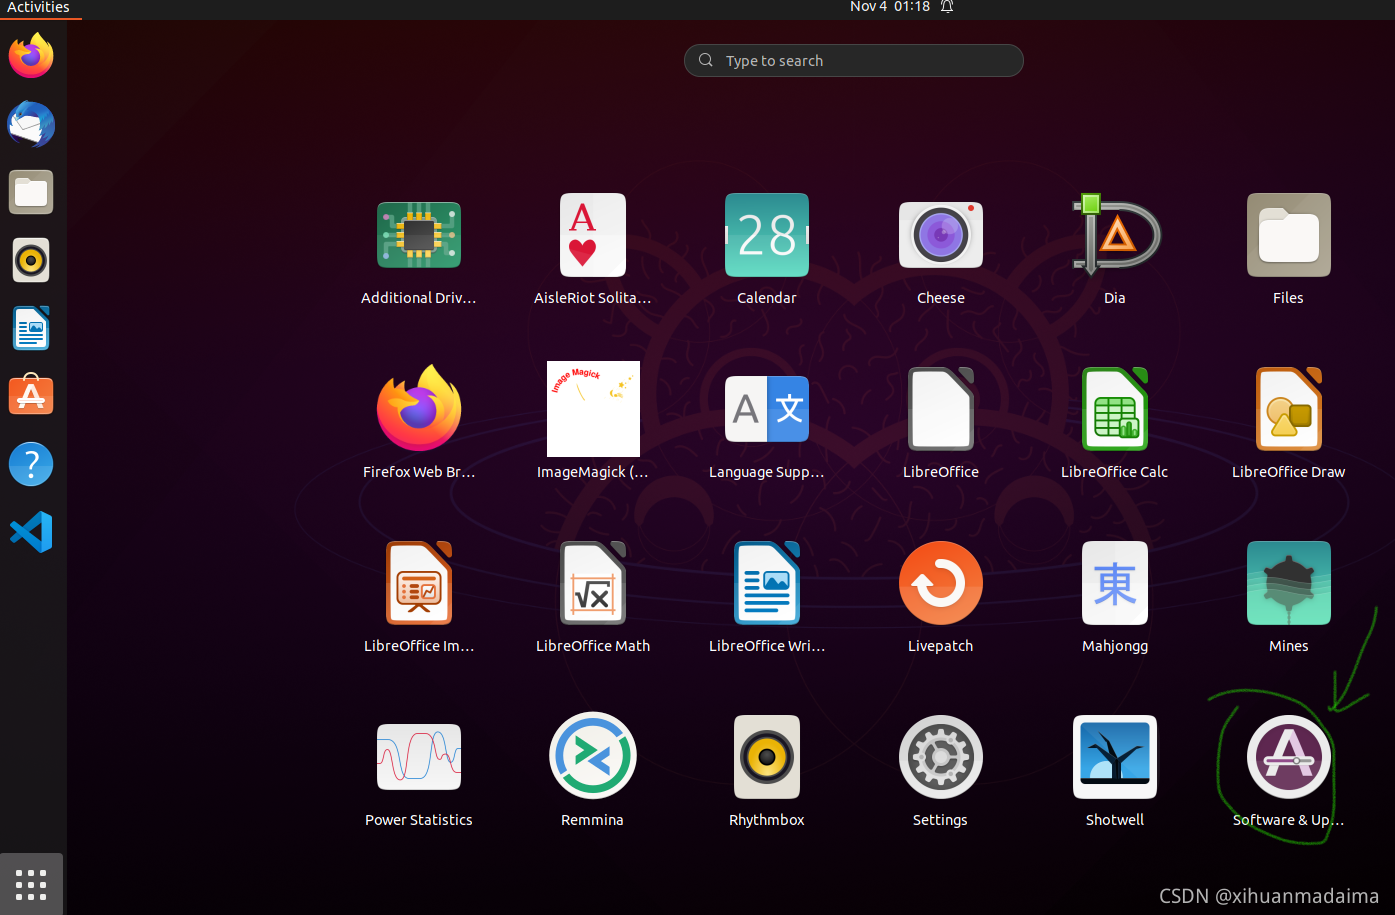Open LibreOffice Math
Screen dimensions: 1395x915
click(x=593, y=583)
